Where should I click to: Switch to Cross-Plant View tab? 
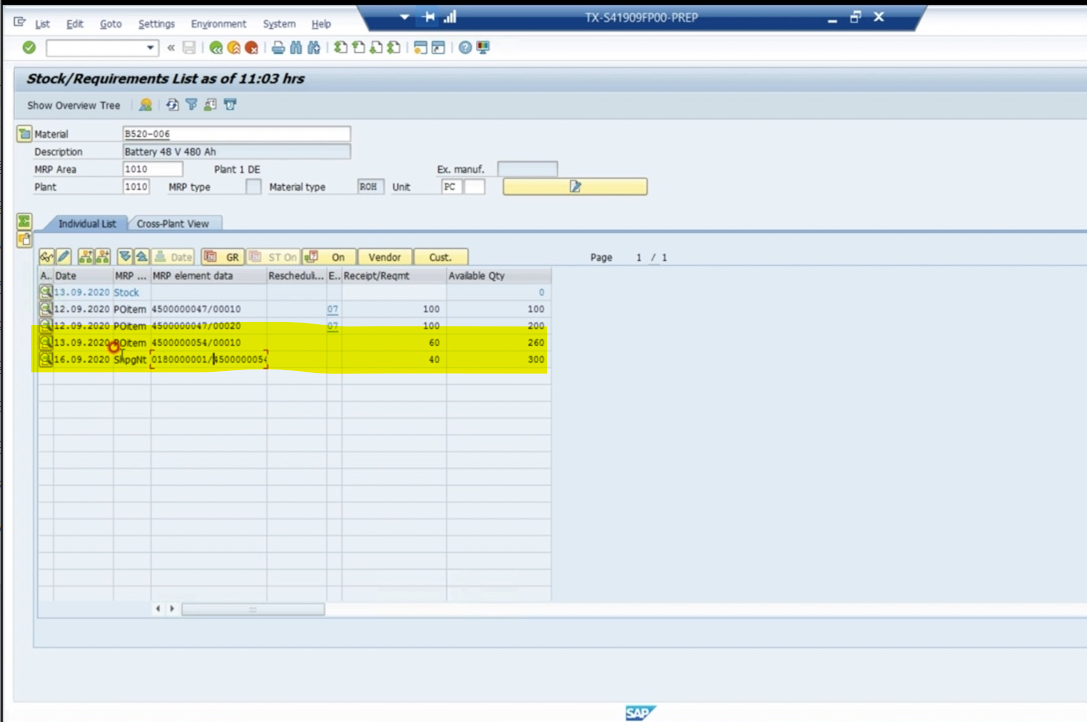pos(173,223)
